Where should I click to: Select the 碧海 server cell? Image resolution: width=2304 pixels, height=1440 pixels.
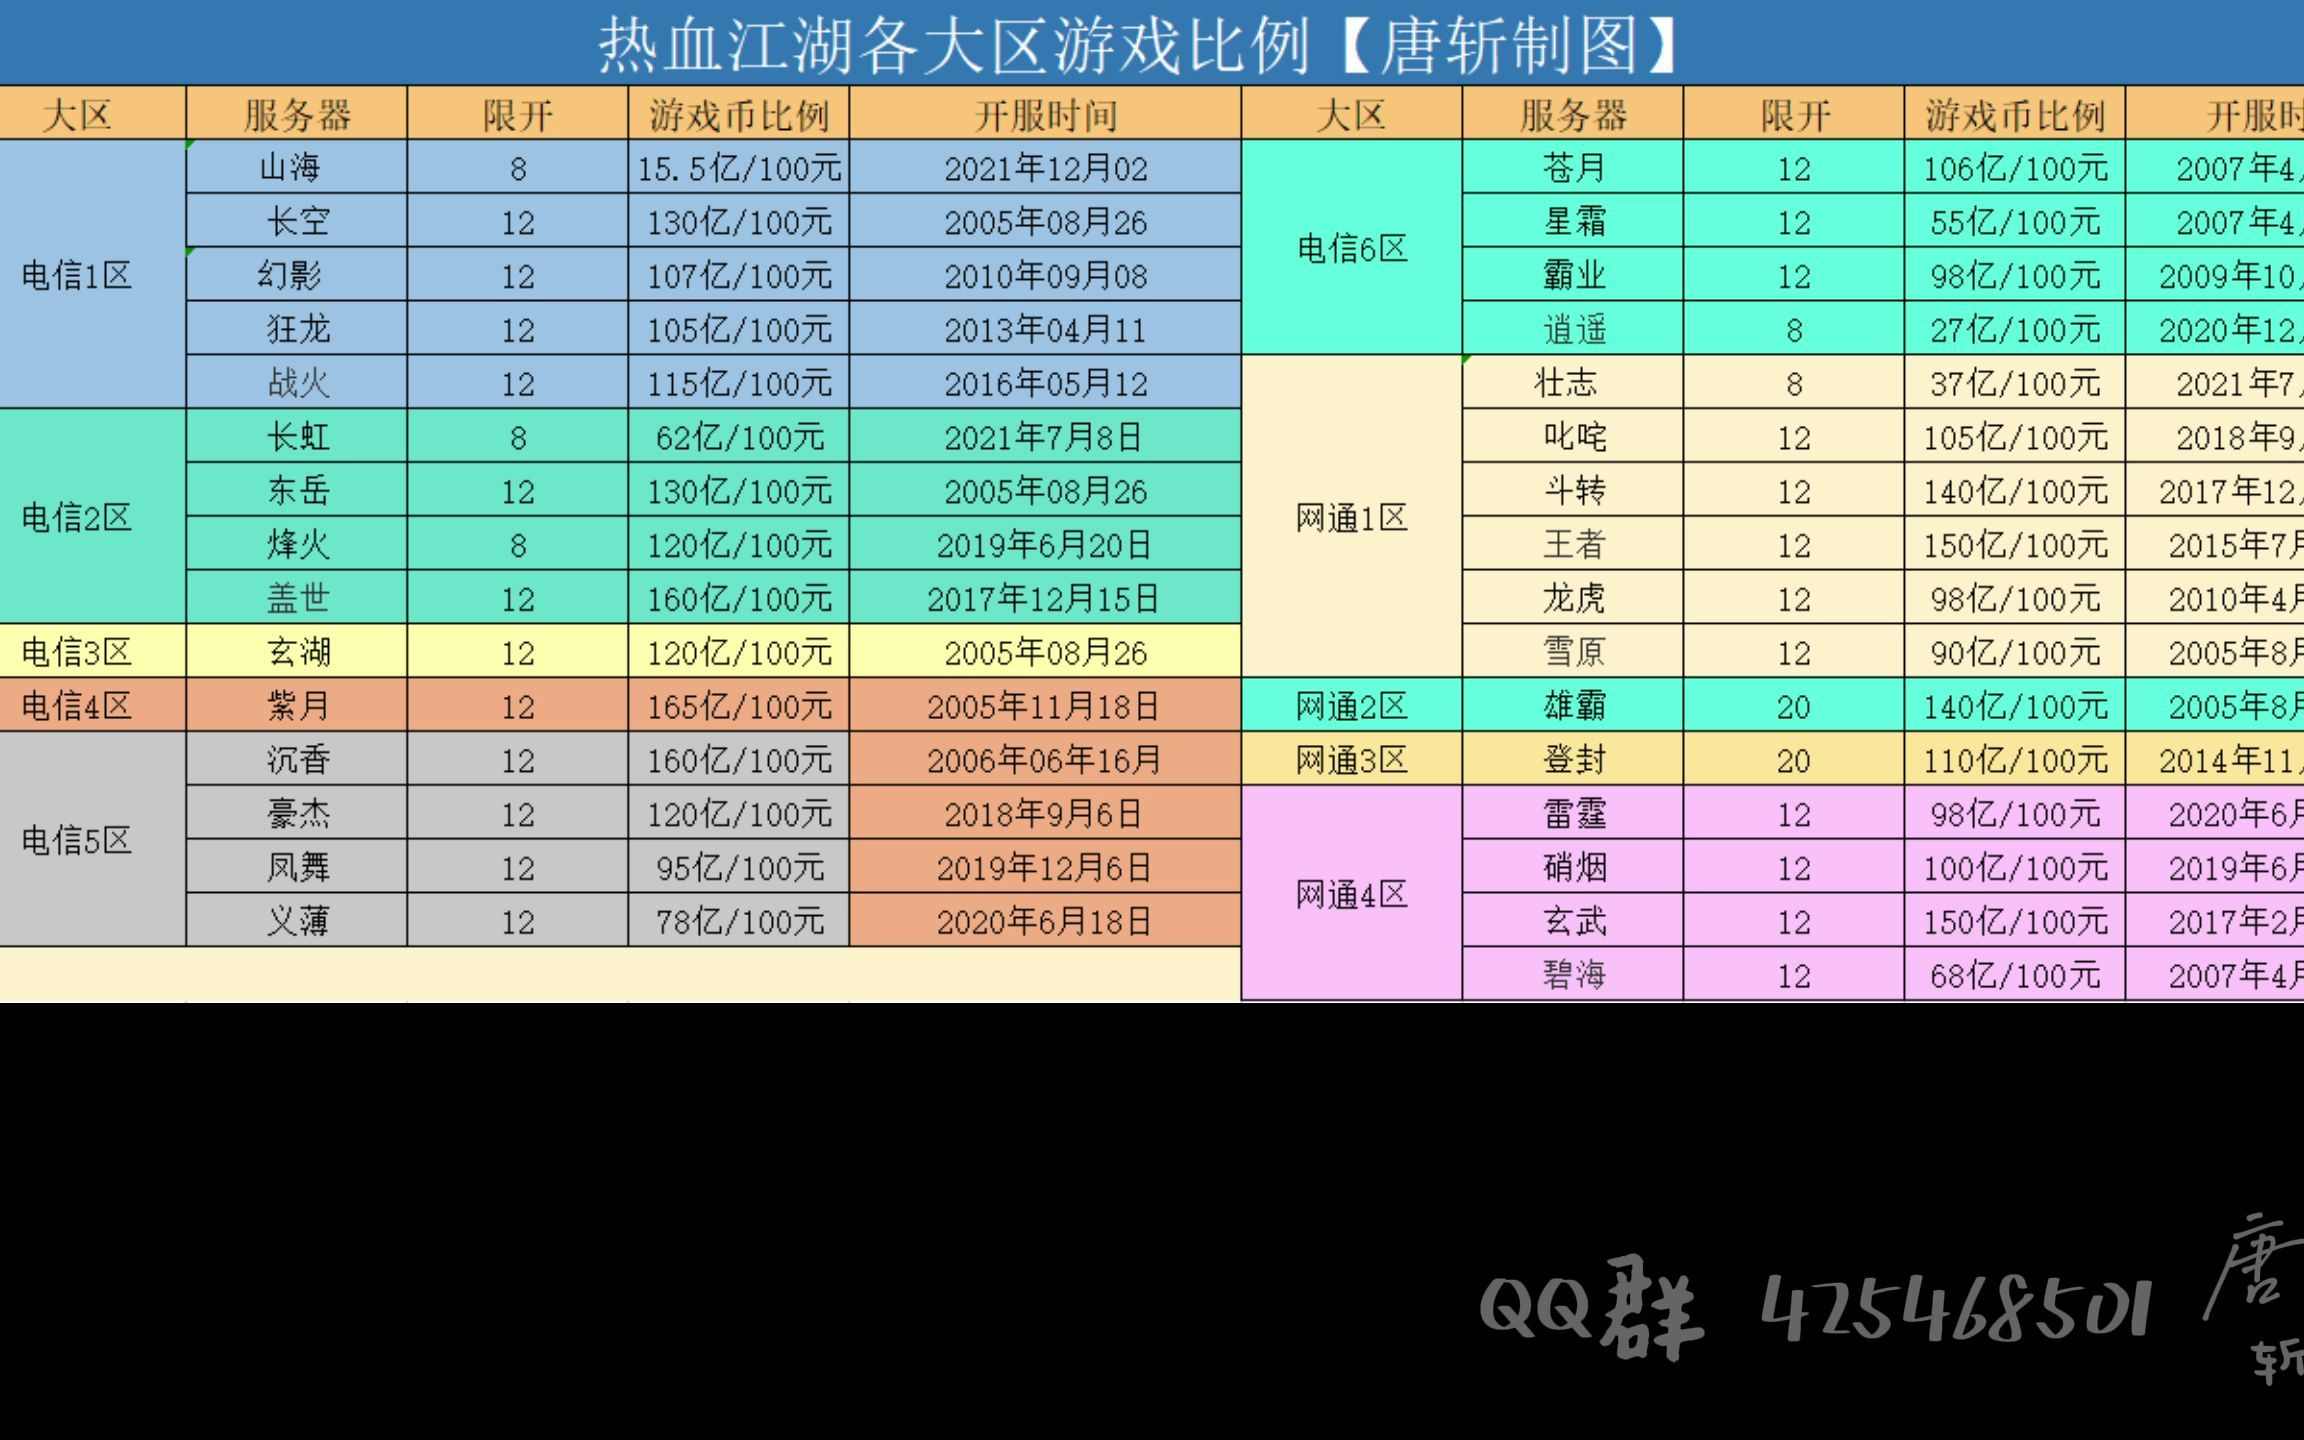[x=1573, y=974]
